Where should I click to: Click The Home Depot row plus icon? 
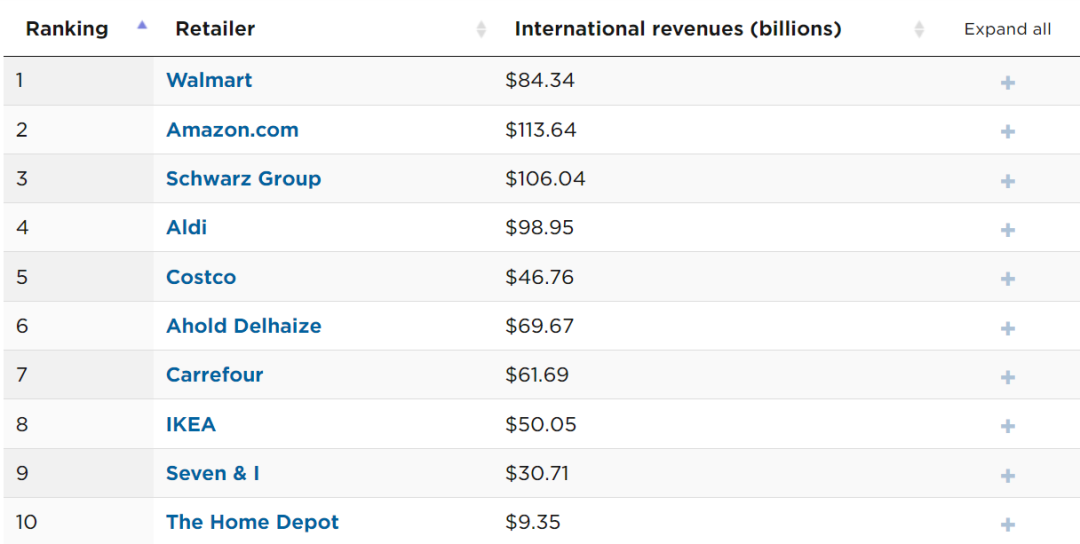pos(1007,523)
